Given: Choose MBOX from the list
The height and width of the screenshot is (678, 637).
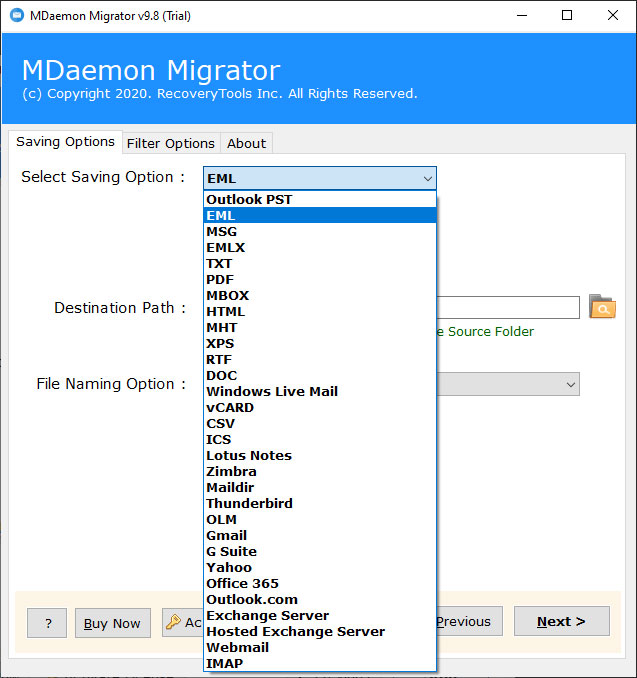Looking at the screenshot, I should pyautogui.click(x=320, y=295).
